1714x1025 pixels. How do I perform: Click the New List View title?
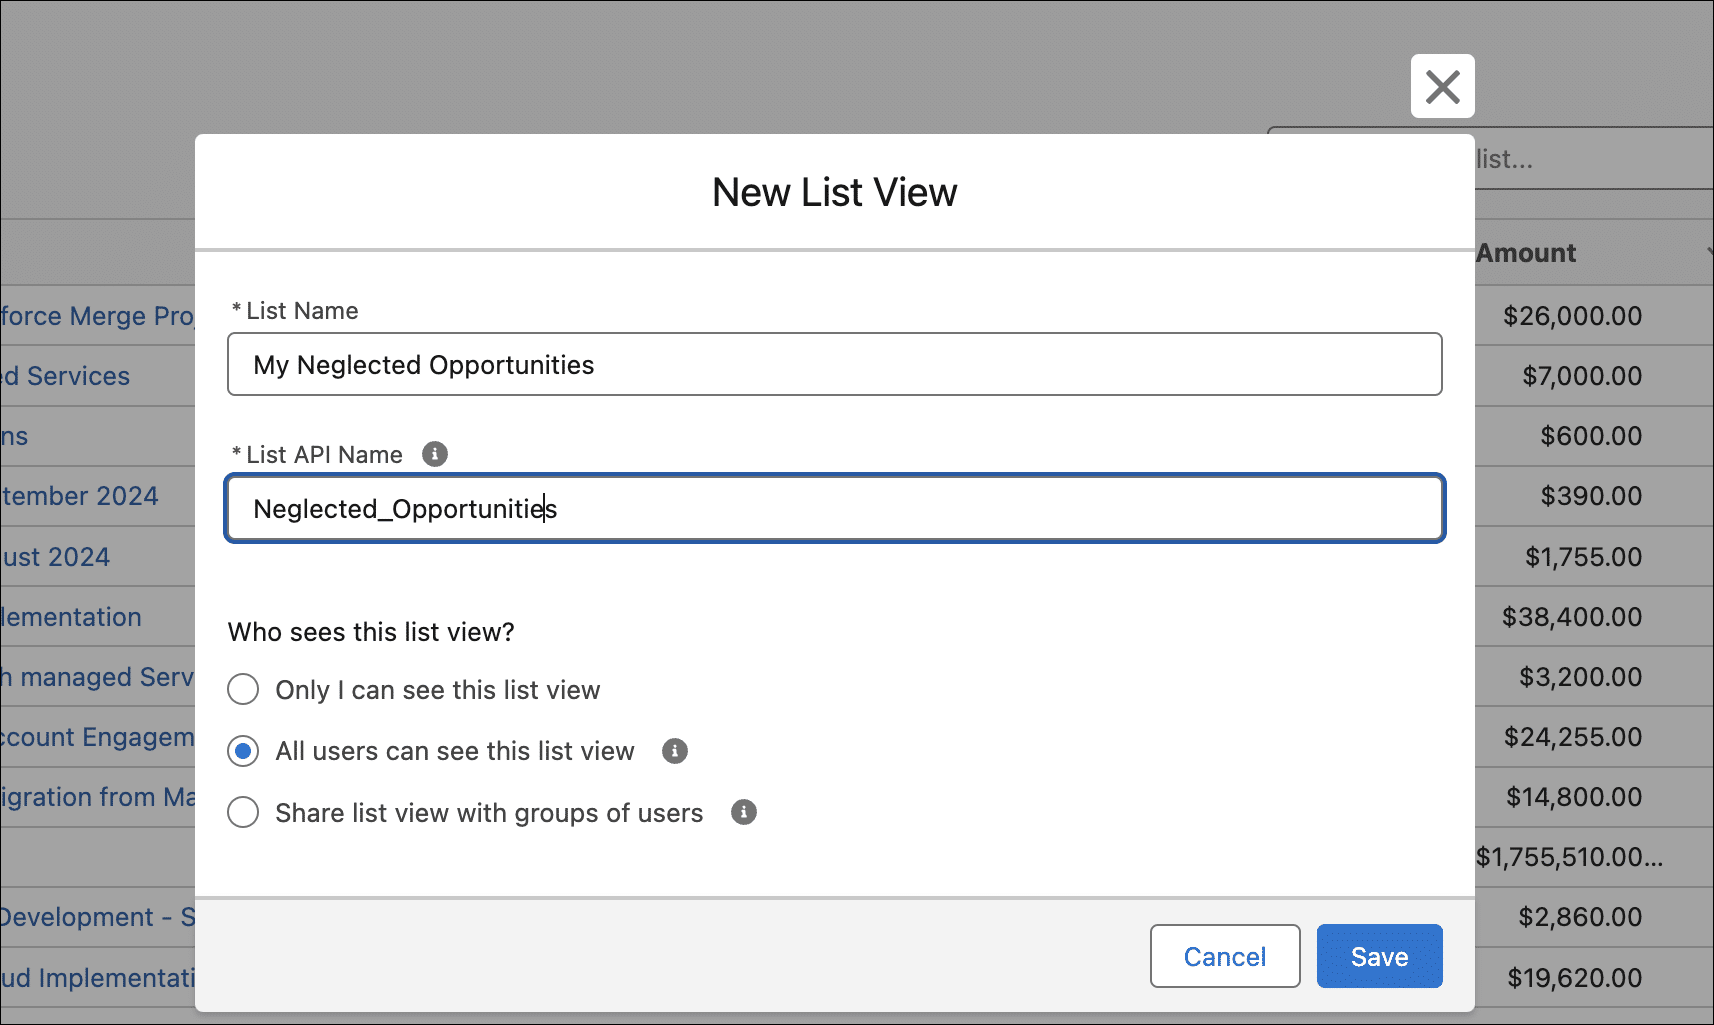click(x=835, y=192)
